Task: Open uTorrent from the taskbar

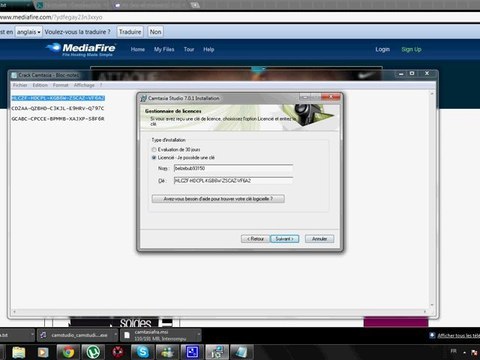Action: click(x=93, y=352)
